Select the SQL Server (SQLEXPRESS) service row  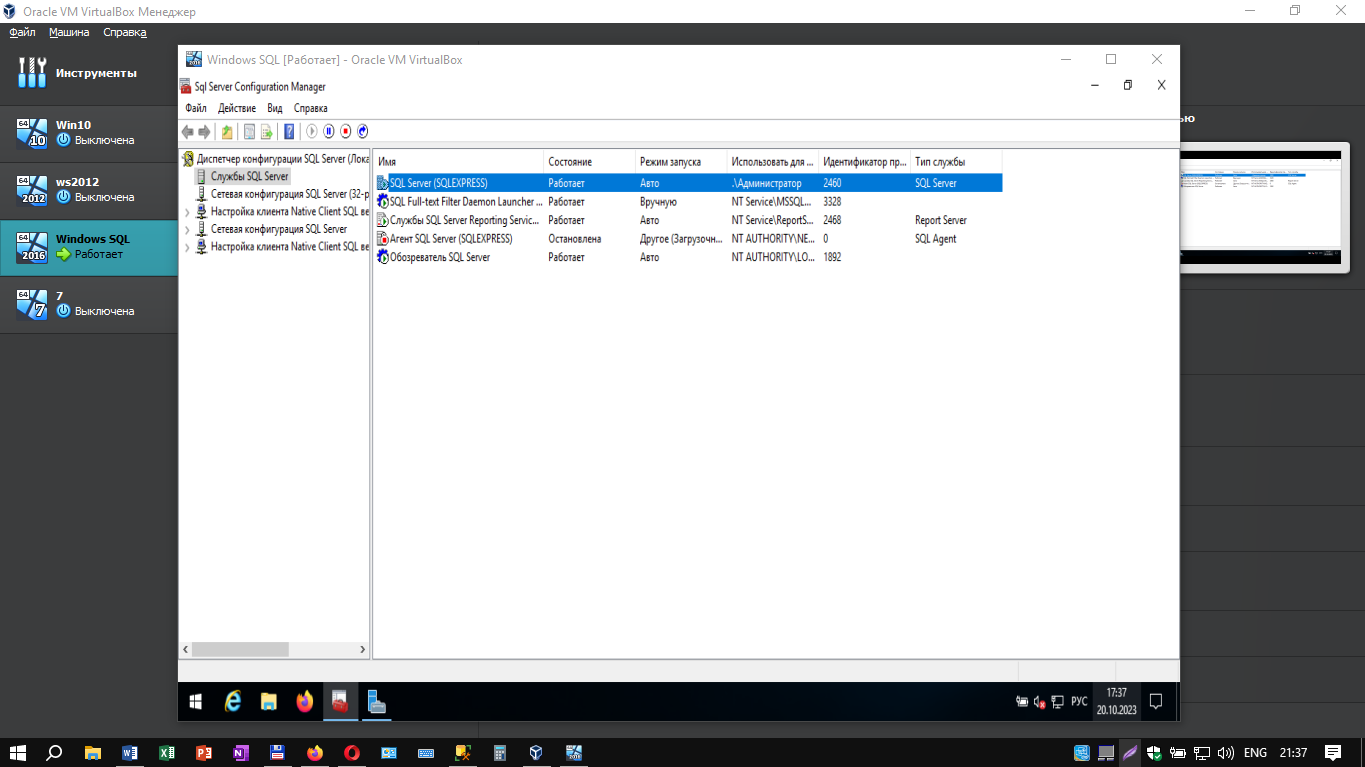coord(688,183)
